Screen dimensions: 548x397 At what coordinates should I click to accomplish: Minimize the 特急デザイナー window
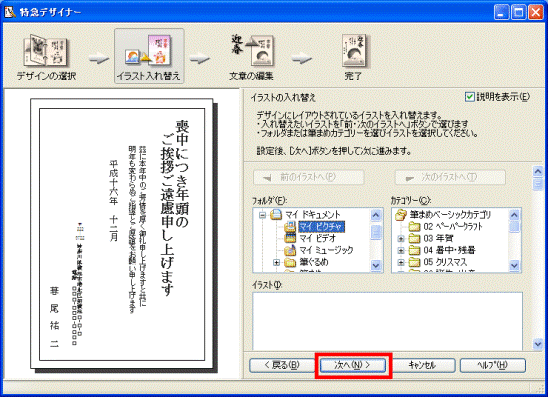coord(502,12)
